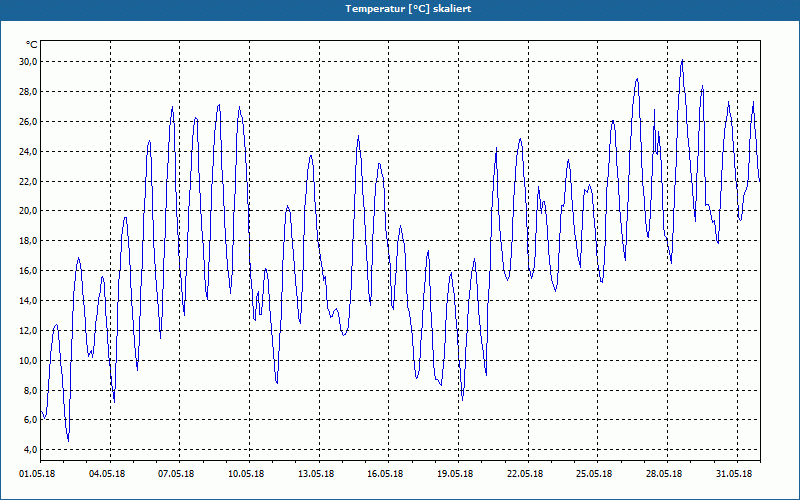The image size is (800, 500).
Task: Click the date label 04.05.18
Action: click(x=107, y=474)
